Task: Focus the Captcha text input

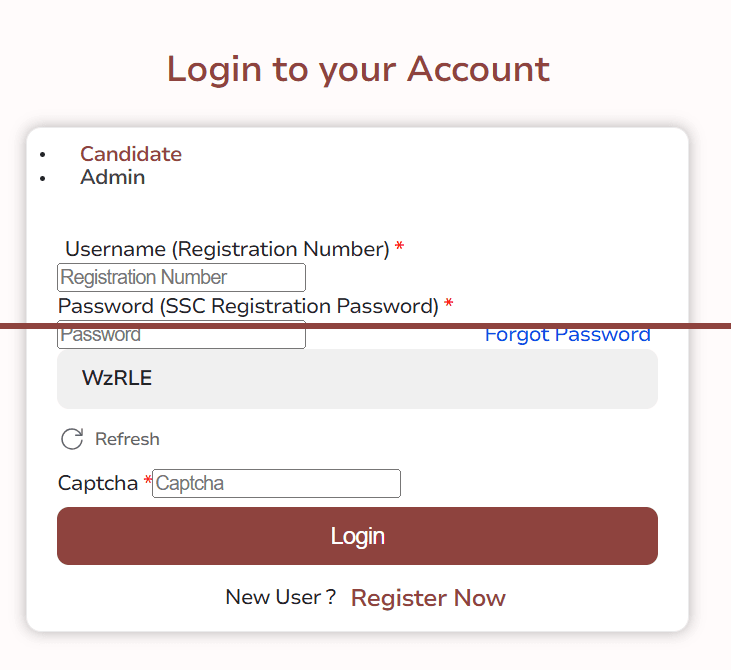Action: tap(276, 484)
